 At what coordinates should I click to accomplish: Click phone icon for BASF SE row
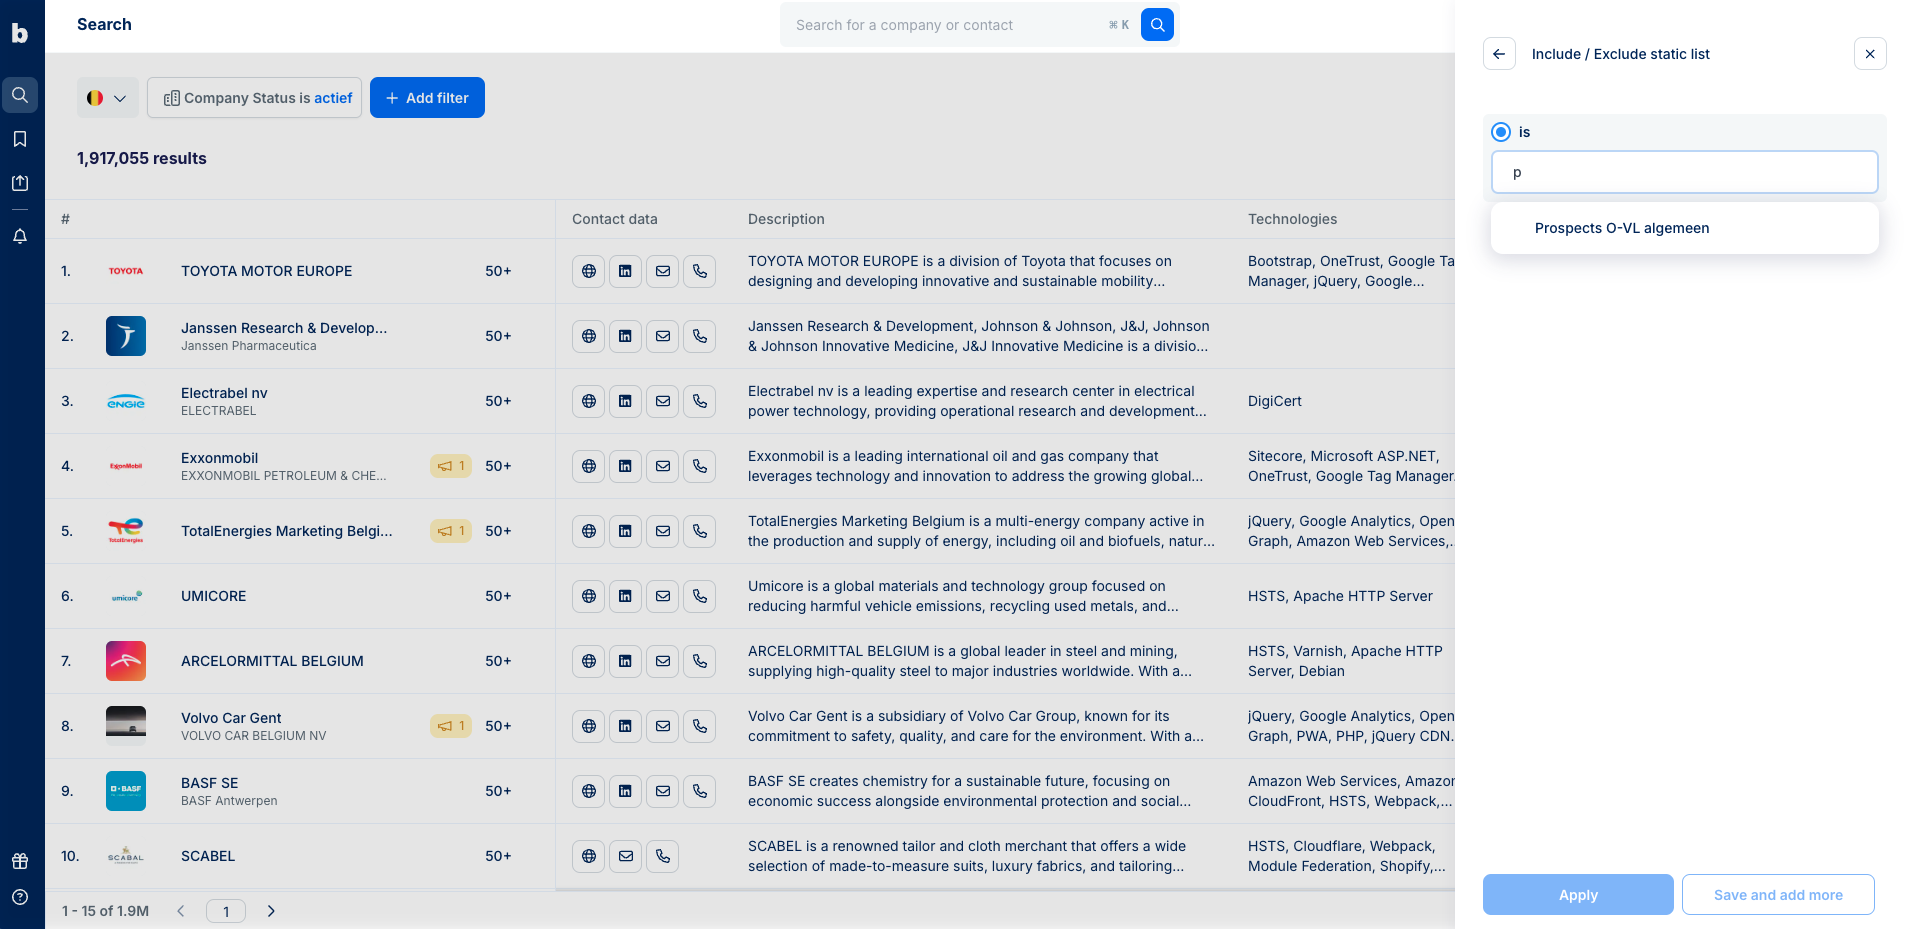pos(700,791)
